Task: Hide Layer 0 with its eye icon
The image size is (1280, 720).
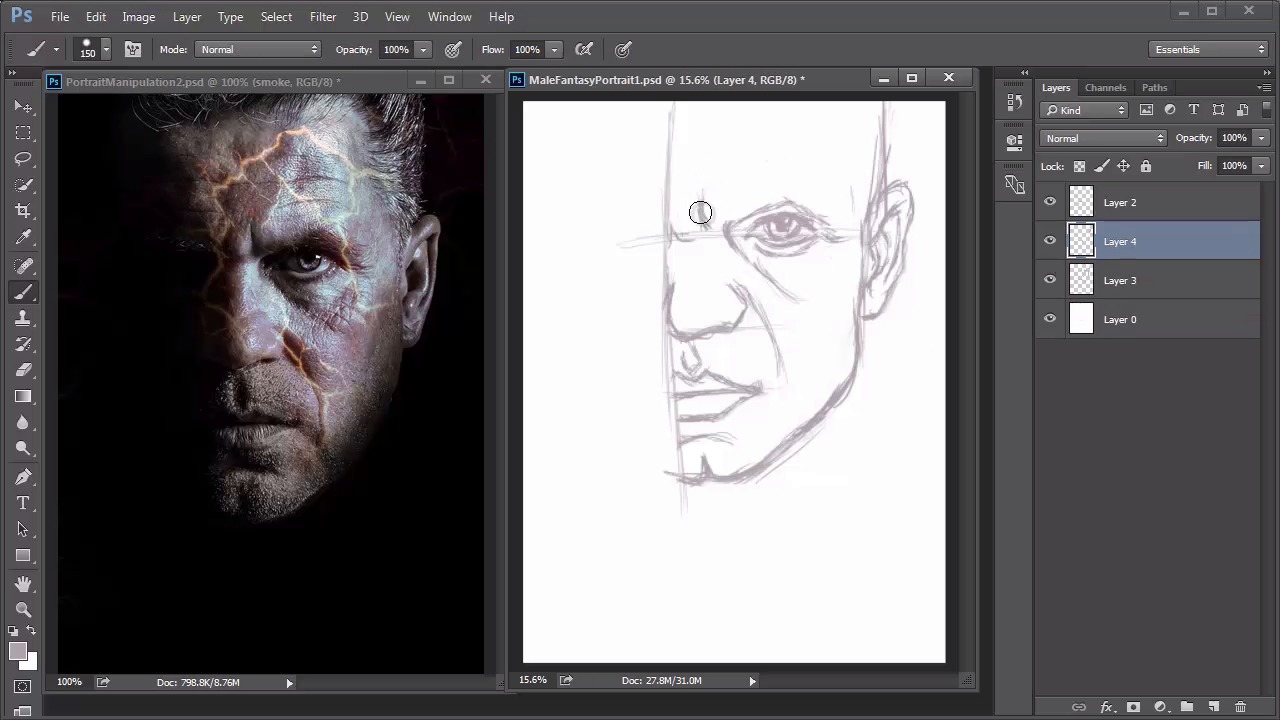Action: tap(1050, 319)
